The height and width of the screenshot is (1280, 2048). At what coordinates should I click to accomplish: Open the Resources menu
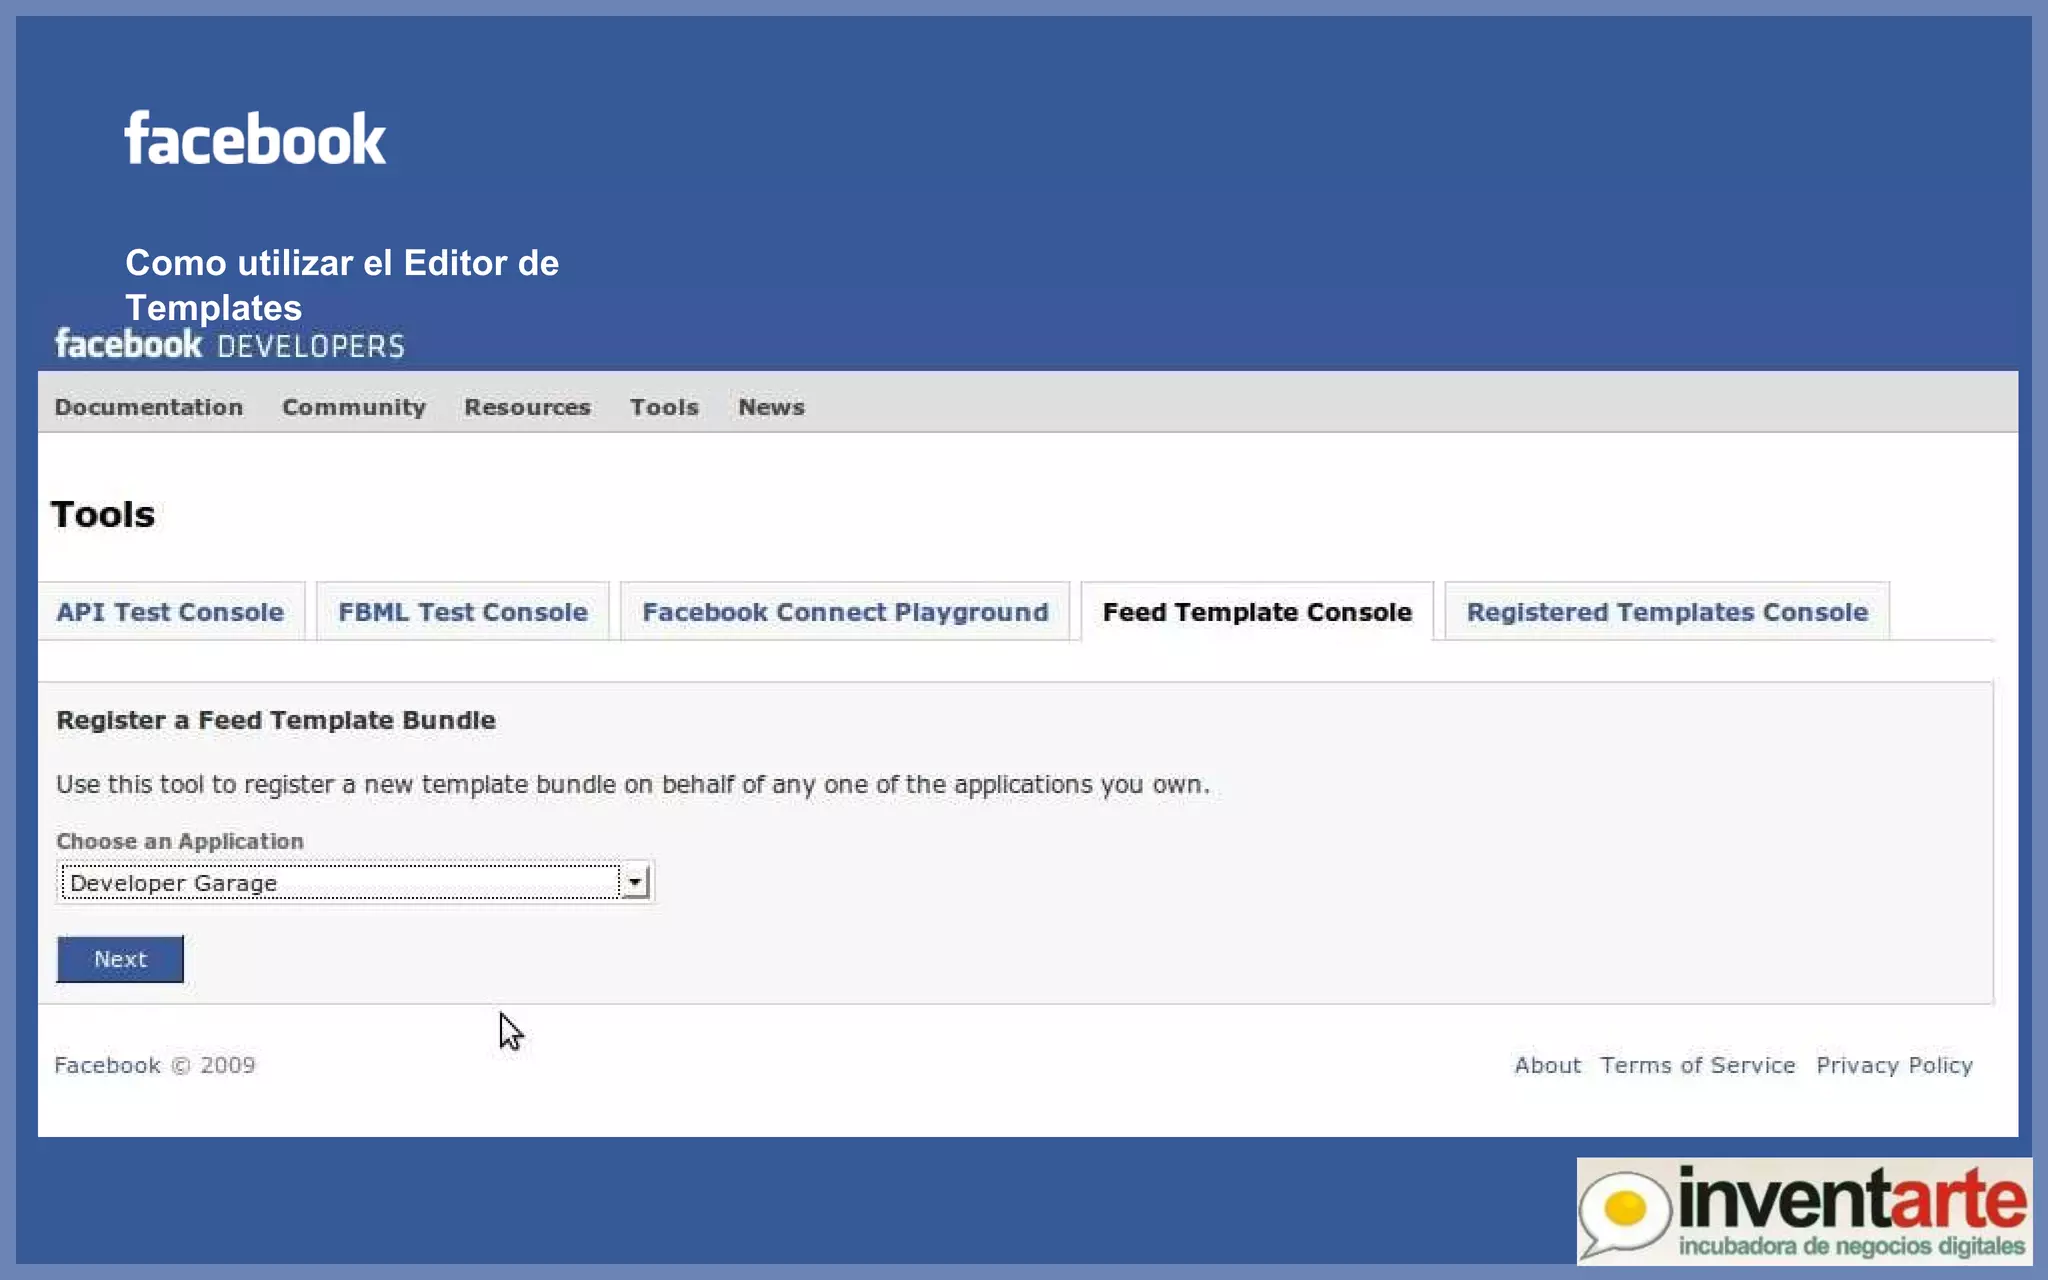pyautogui.click(x=527, y=407)
